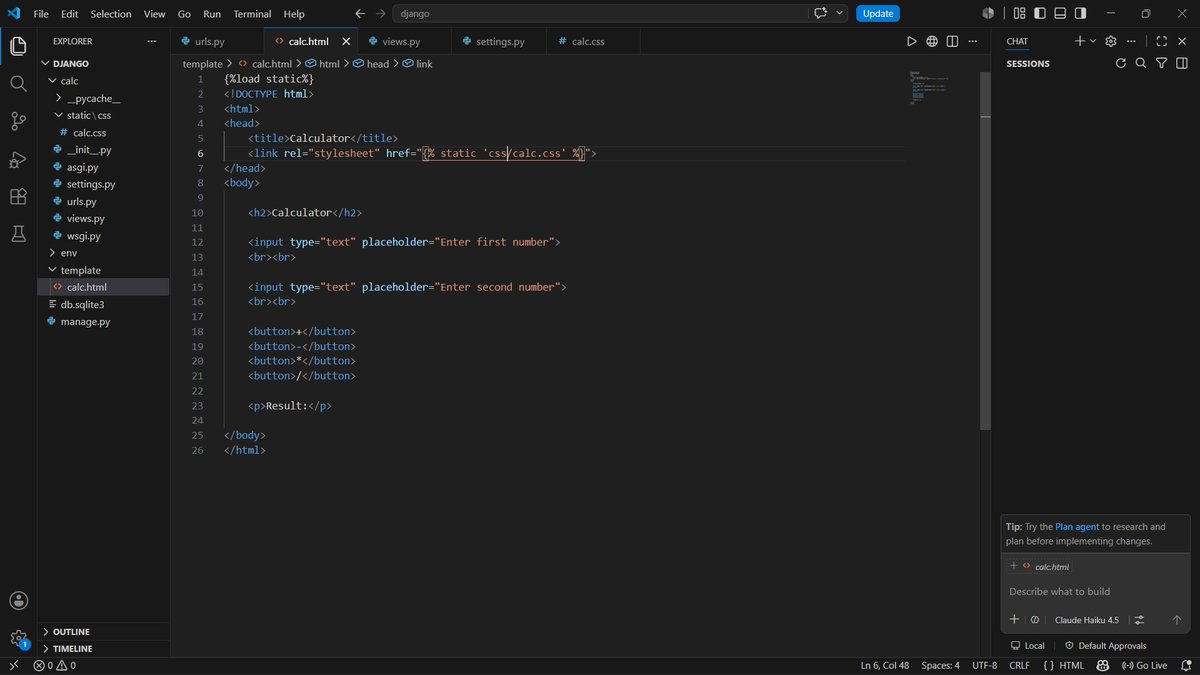This screenshot has width=1200, height=675.
Task: Open the Search view in activity bar
Action: (x=18, y=84)
